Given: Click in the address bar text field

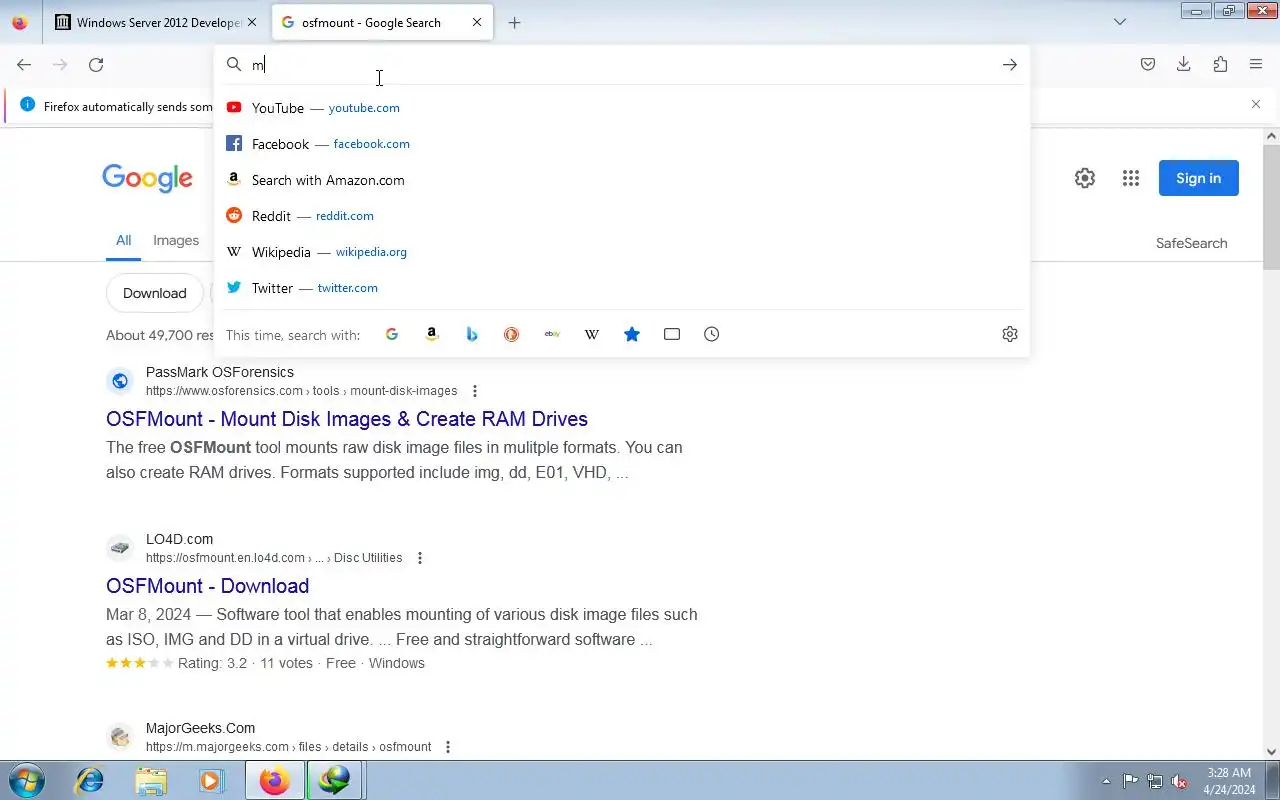Looking at the screenshot, I should pyautogui.click(x=620, y=65).
